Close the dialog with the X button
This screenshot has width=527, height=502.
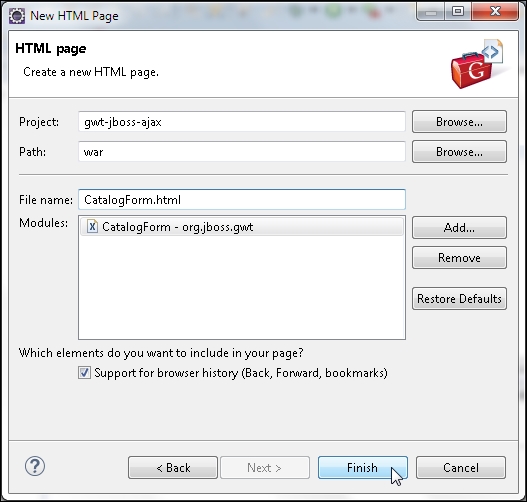coord(495,11)
